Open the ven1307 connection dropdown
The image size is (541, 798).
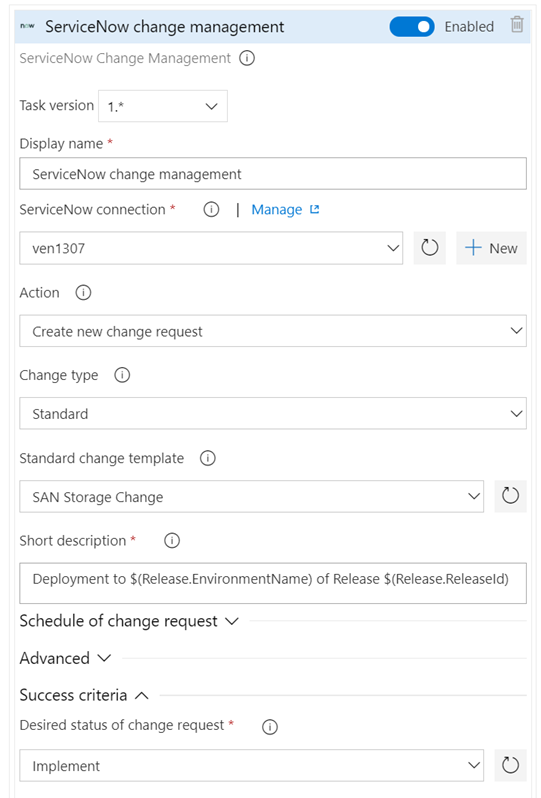(211, 248)
